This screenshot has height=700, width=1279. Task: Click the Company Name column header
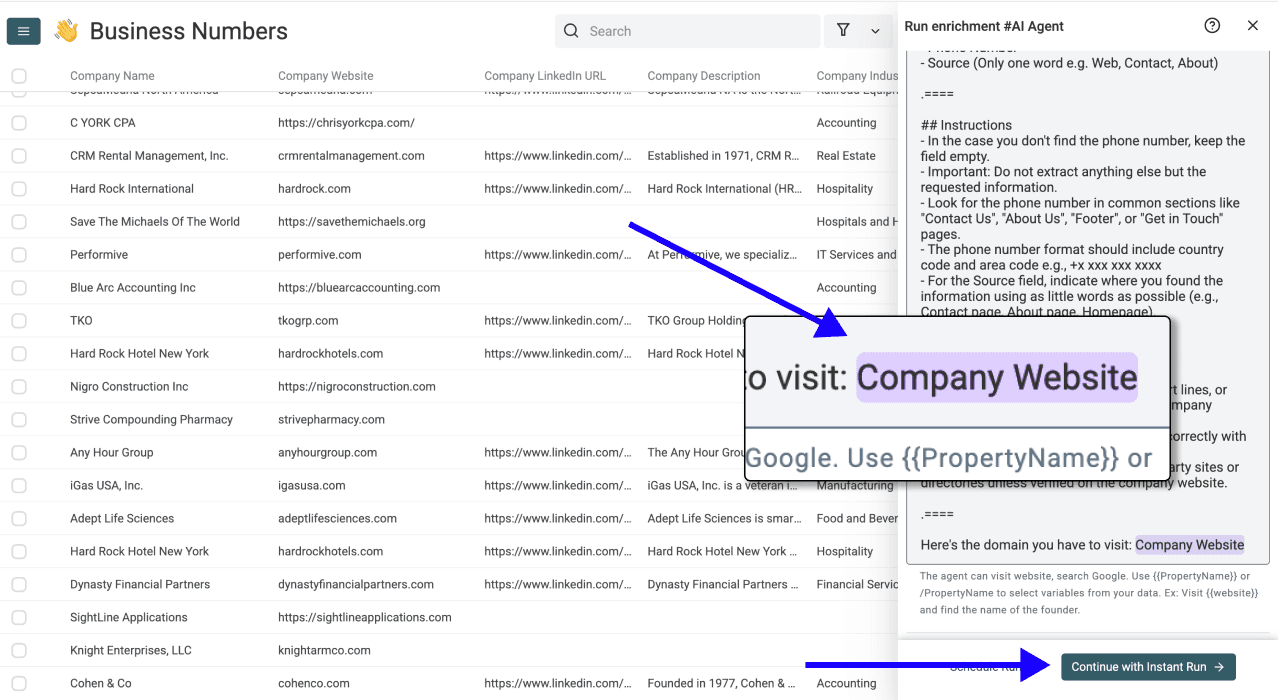[x=112, y=75]
